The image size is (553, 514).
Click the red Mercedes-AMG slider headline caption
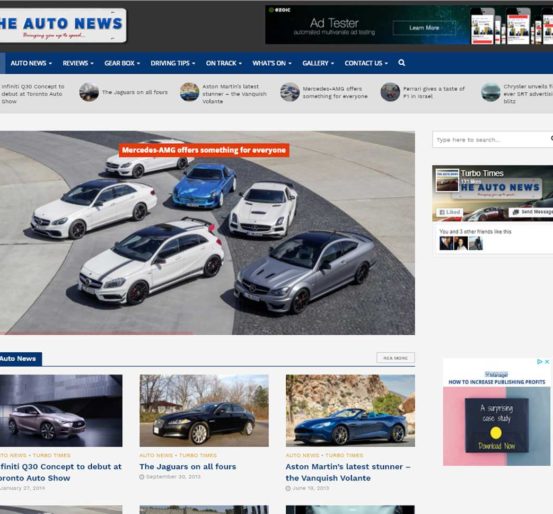204,150
